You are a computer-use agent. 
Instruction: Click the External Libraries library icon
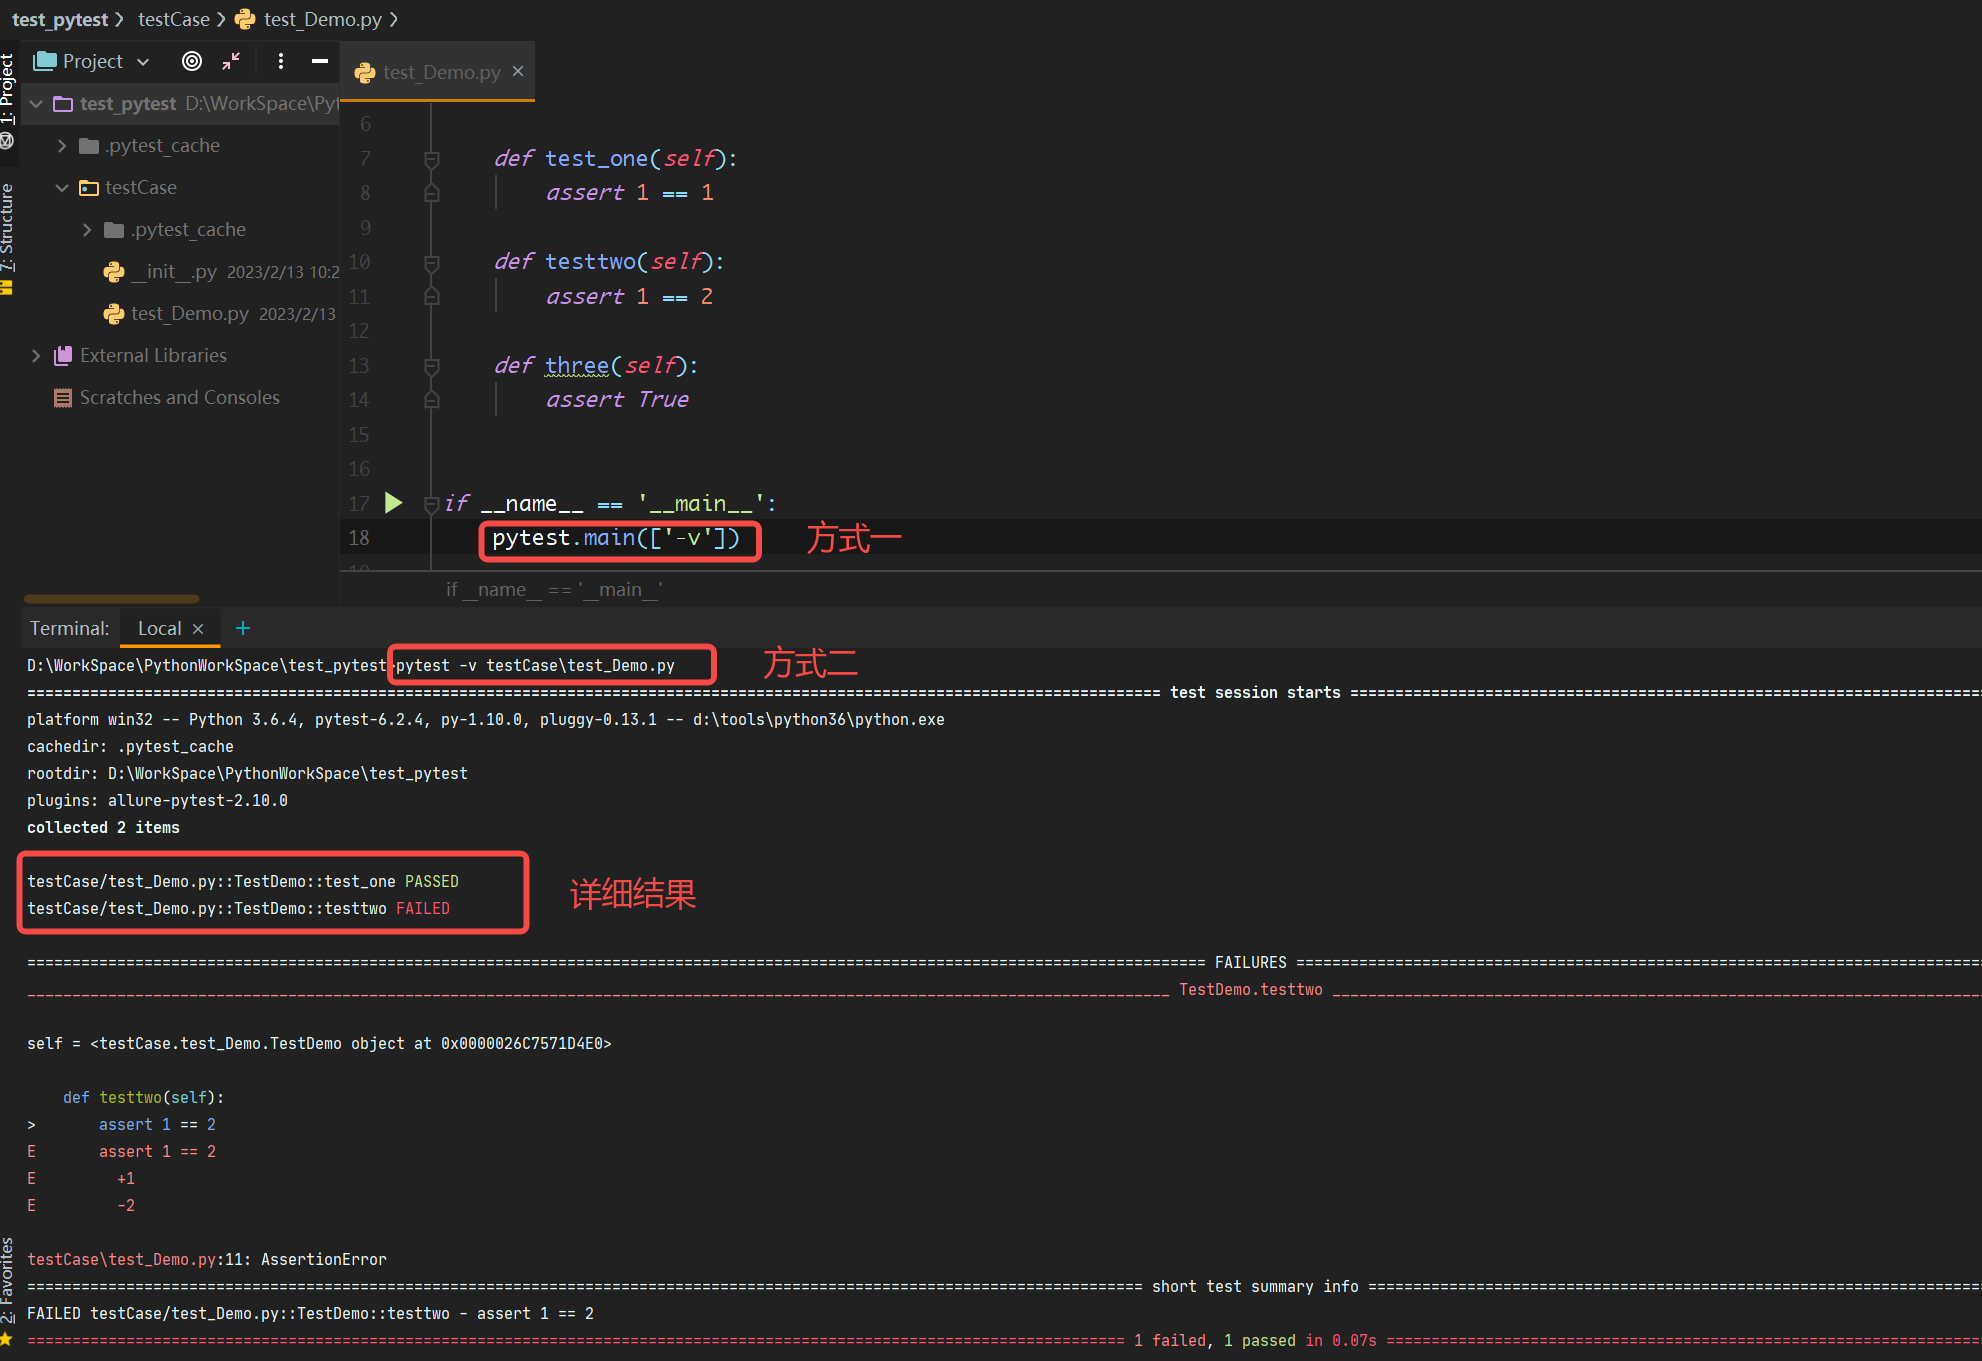[62, 356]
